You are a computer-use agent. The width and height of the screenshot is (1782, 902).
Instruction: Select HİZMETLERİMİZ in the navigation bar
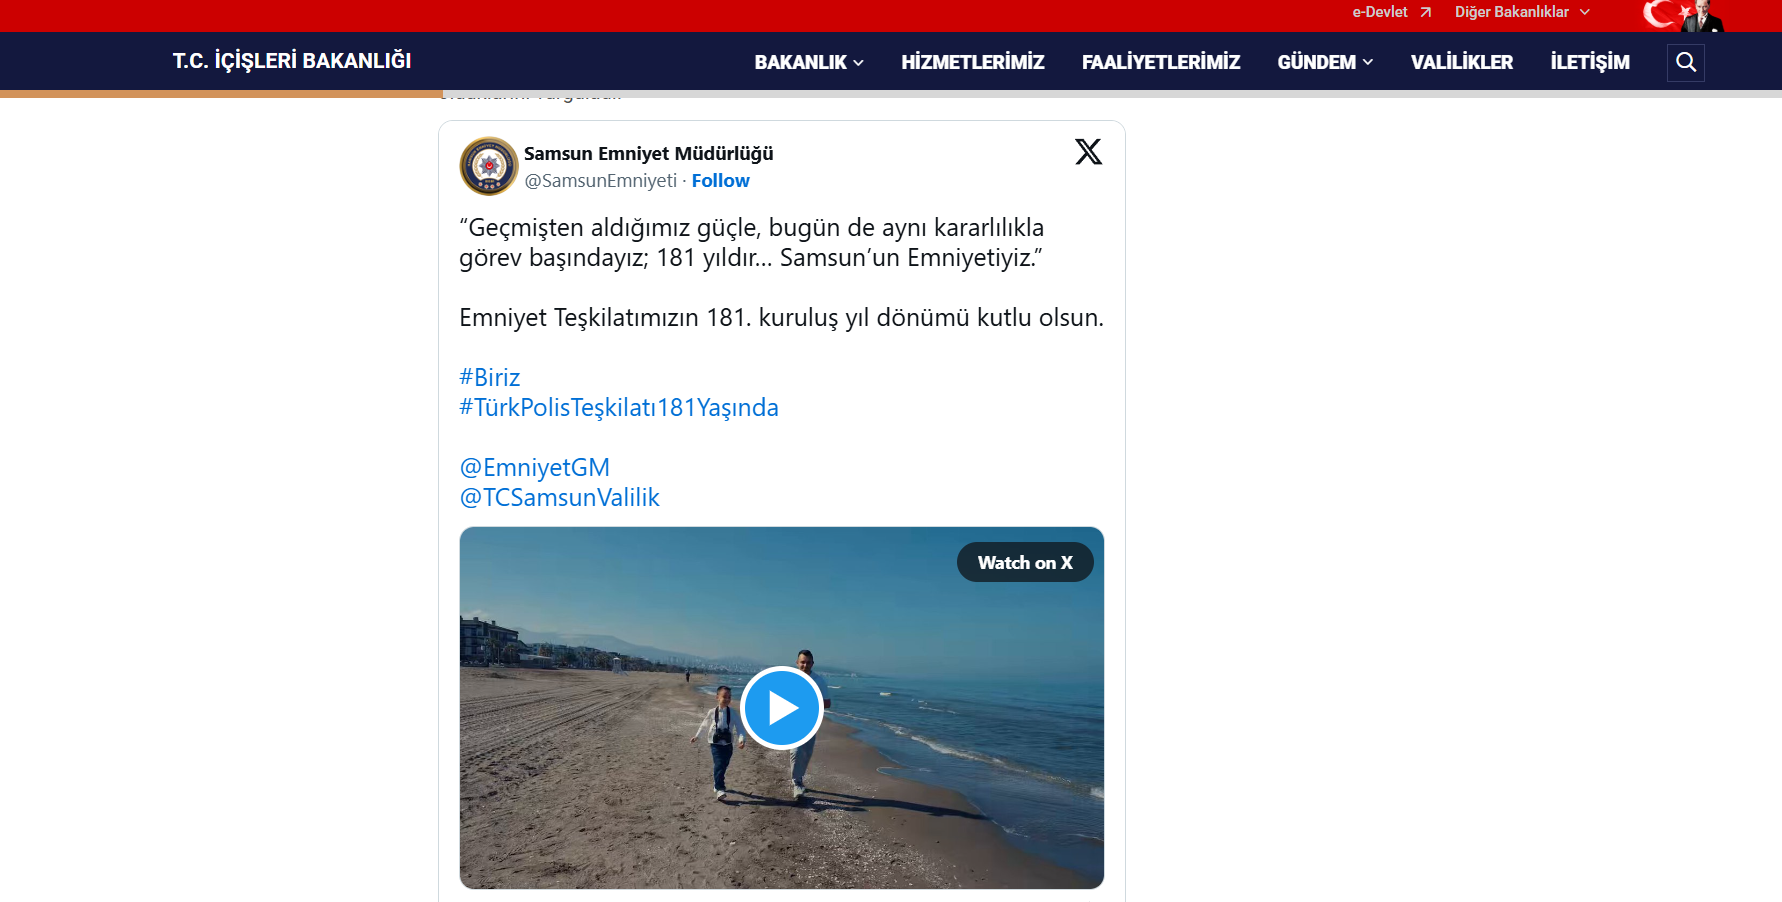tap(972, 61)
